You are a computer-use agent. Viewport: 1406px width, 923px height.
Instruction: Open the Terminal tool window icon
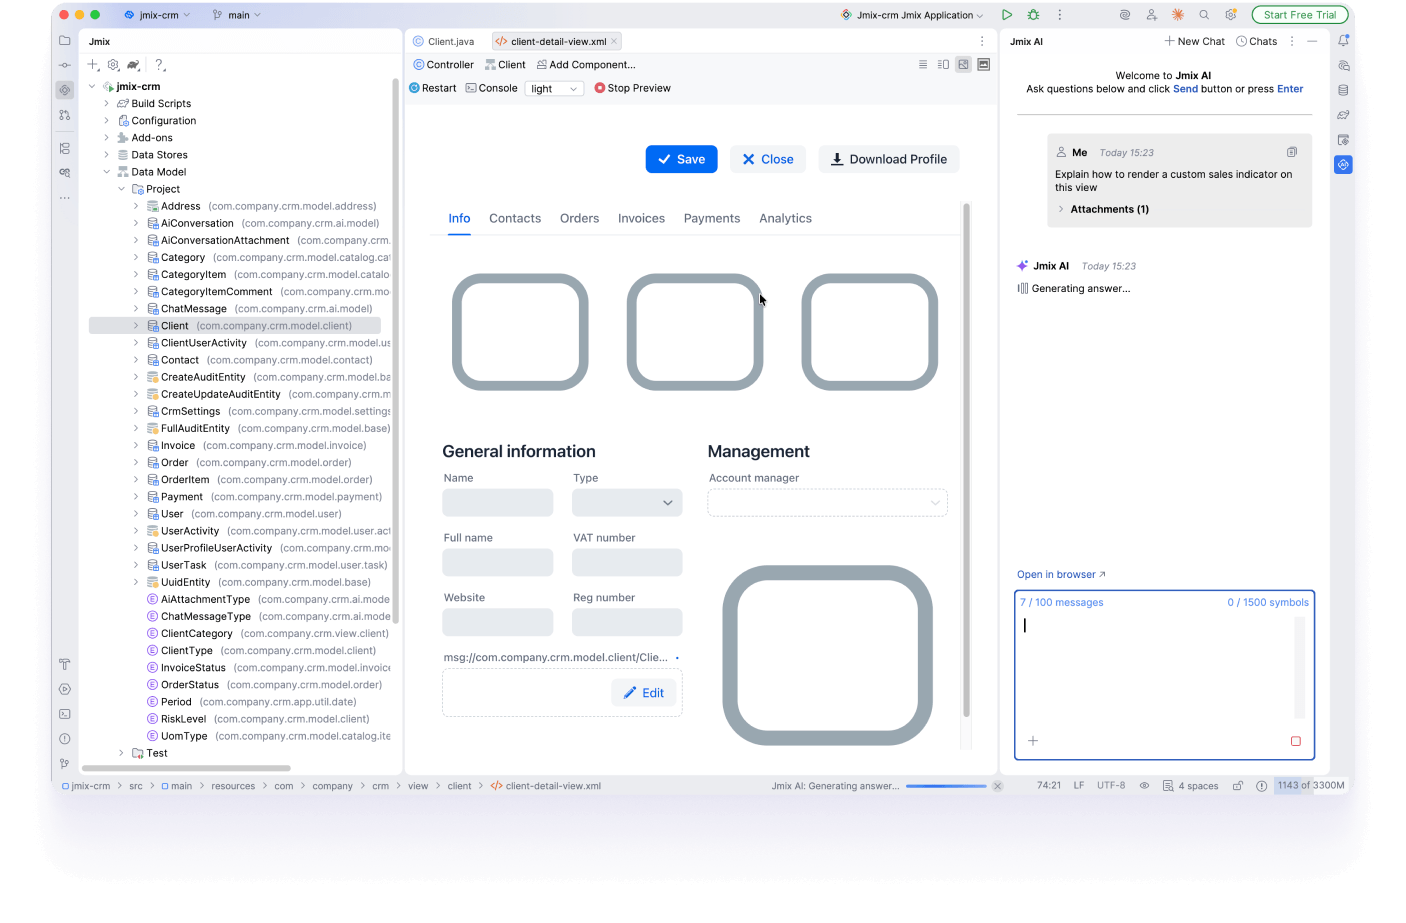[65, 714]
